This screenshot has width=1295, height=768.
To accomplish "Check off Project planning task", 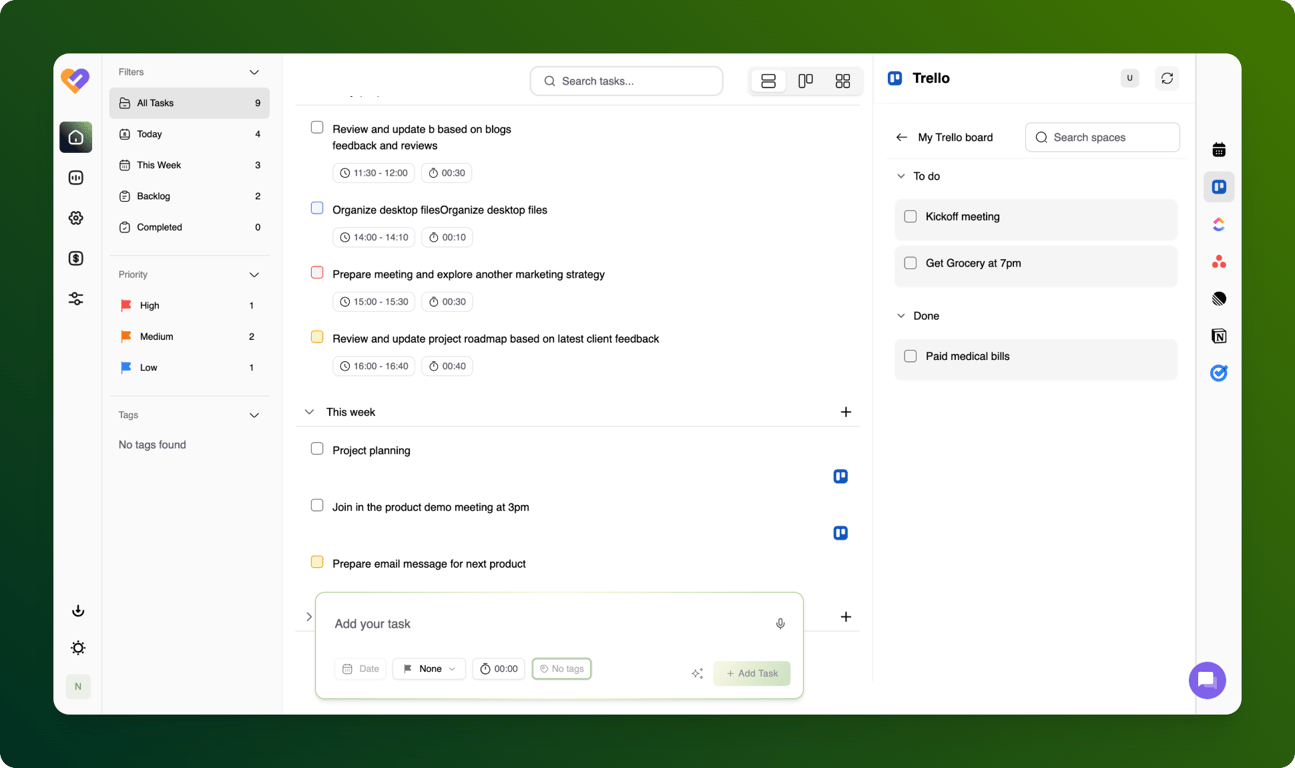I will click(317, 449).
